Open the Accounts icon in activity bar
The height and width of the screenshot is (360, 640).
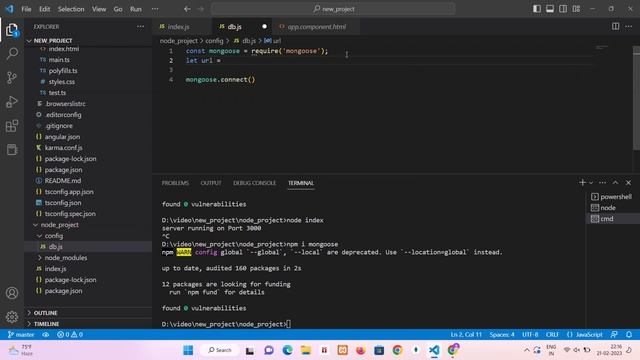pyautogui.click(x=12, y=293)
